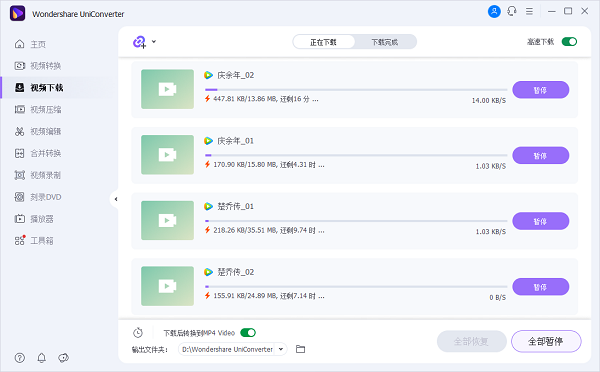Image resolution: width=600 pixels, height=372 pixels.
Task: Pause the 楚乔传_02 download
Action: tap(540, 287)
